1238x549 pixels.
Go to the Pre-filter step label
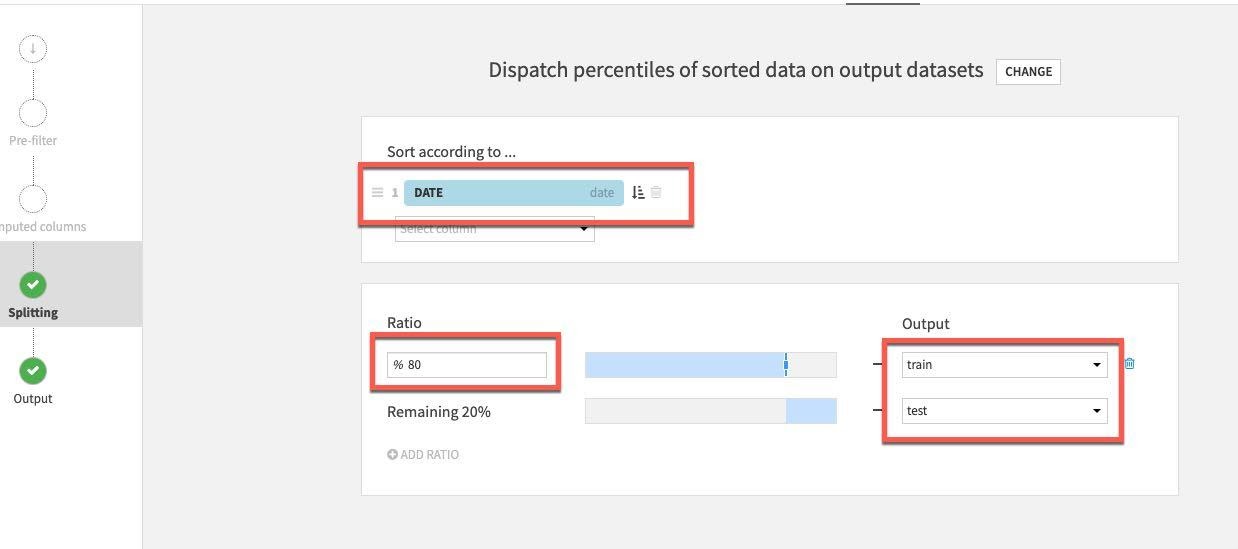pos(33,141)
